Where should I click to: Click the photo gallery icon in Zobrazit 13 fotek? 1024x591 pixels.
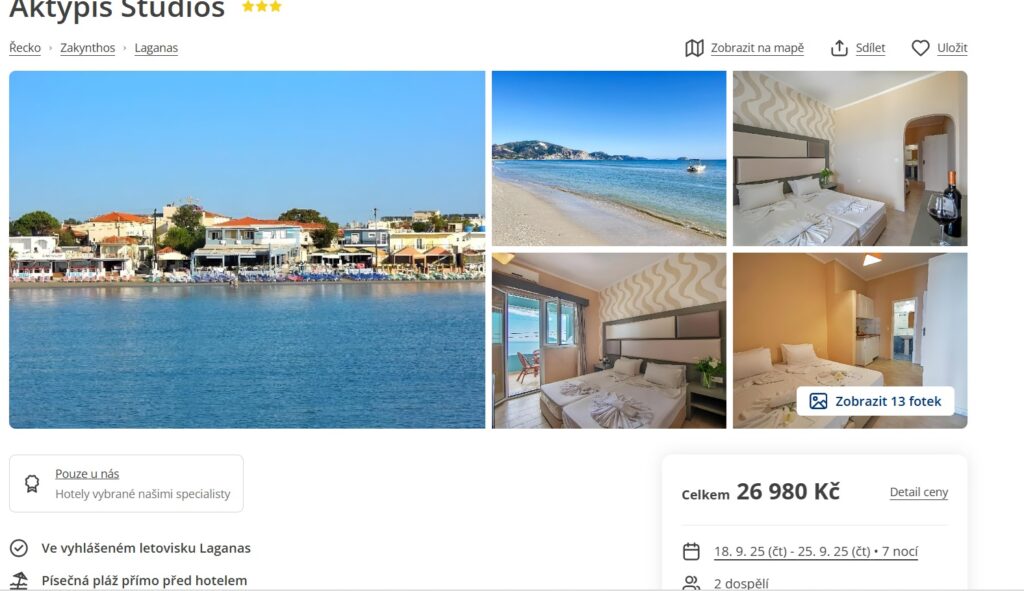tap(818, 401)
